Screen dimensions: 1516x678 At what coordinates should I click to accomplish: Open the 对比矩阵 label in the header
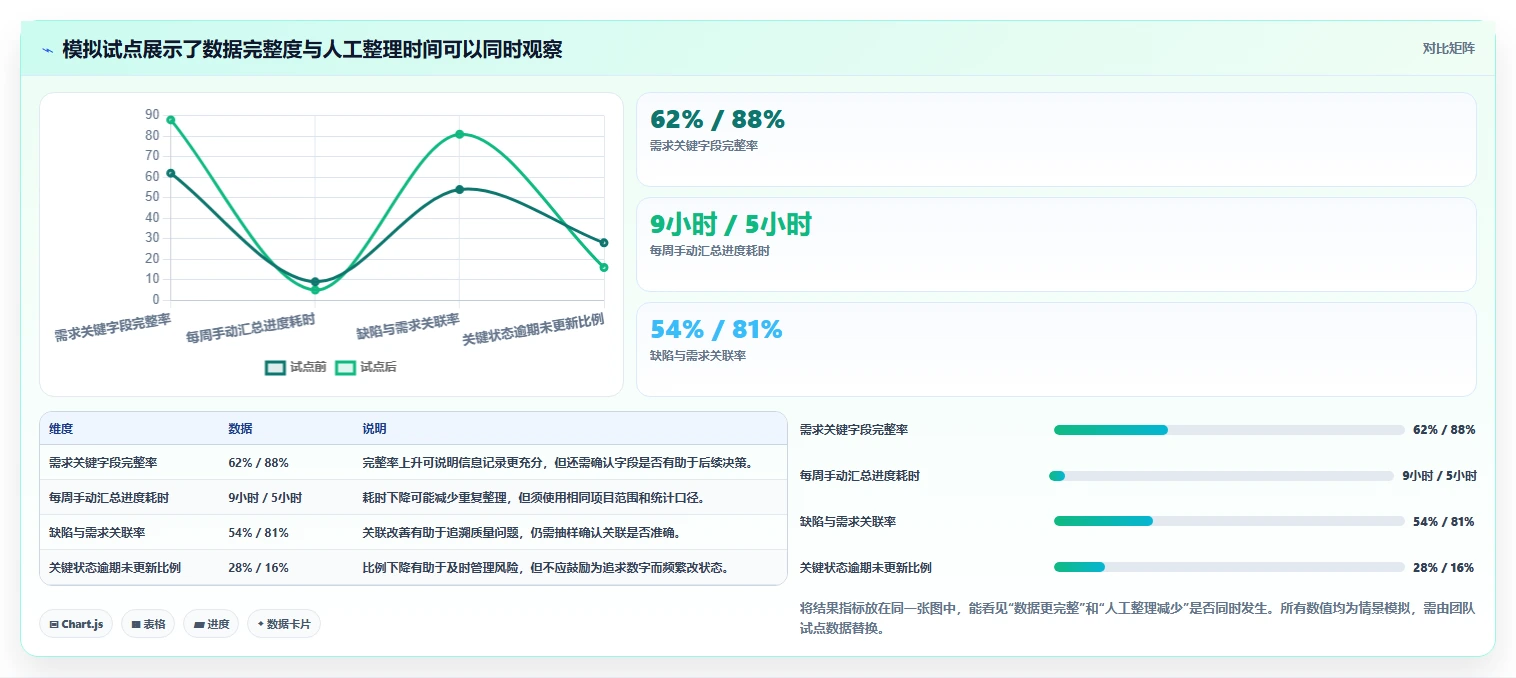coord(1448,48)
